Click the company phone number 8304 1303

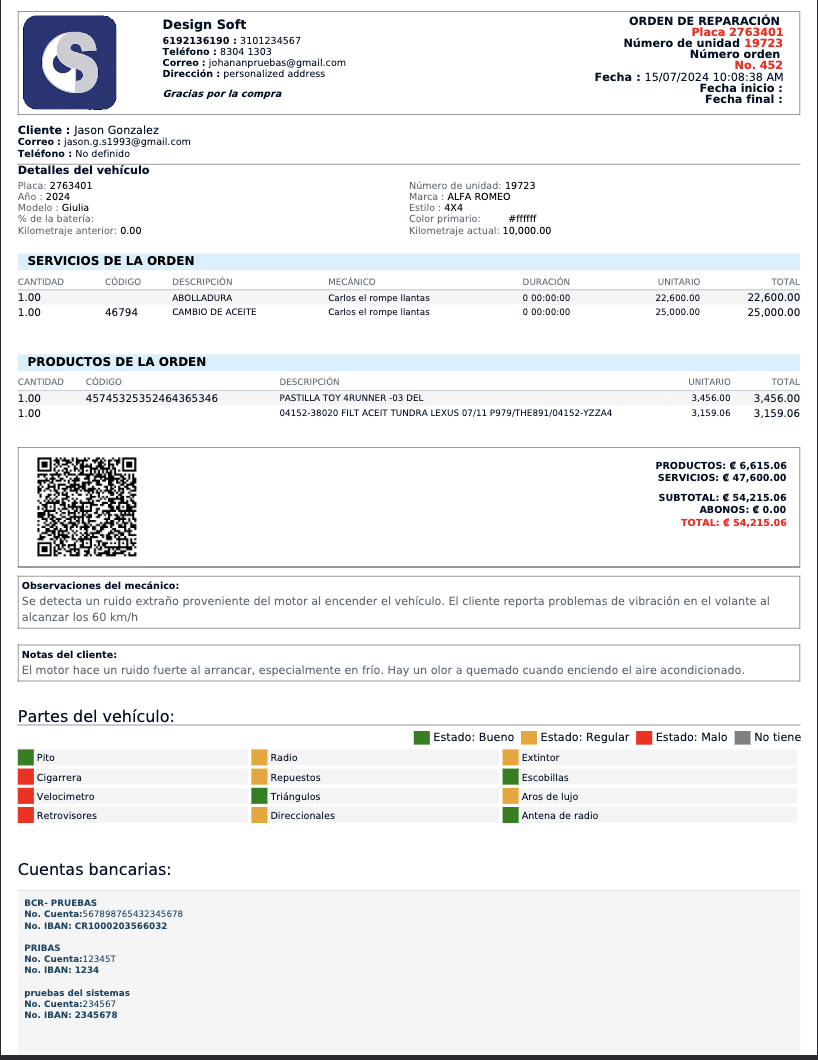[x=246, y=51]
